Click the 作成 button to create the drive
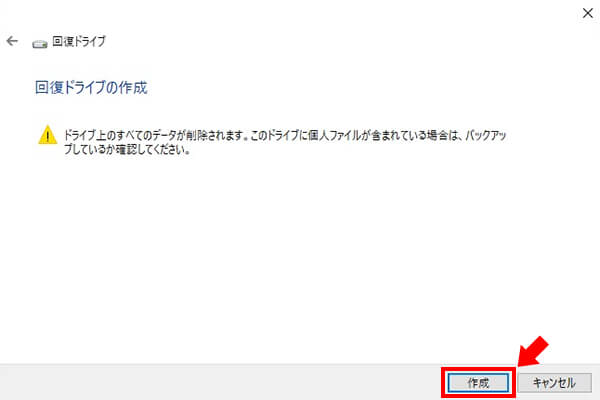The image size is (600, 400). [x=478, y=382]
